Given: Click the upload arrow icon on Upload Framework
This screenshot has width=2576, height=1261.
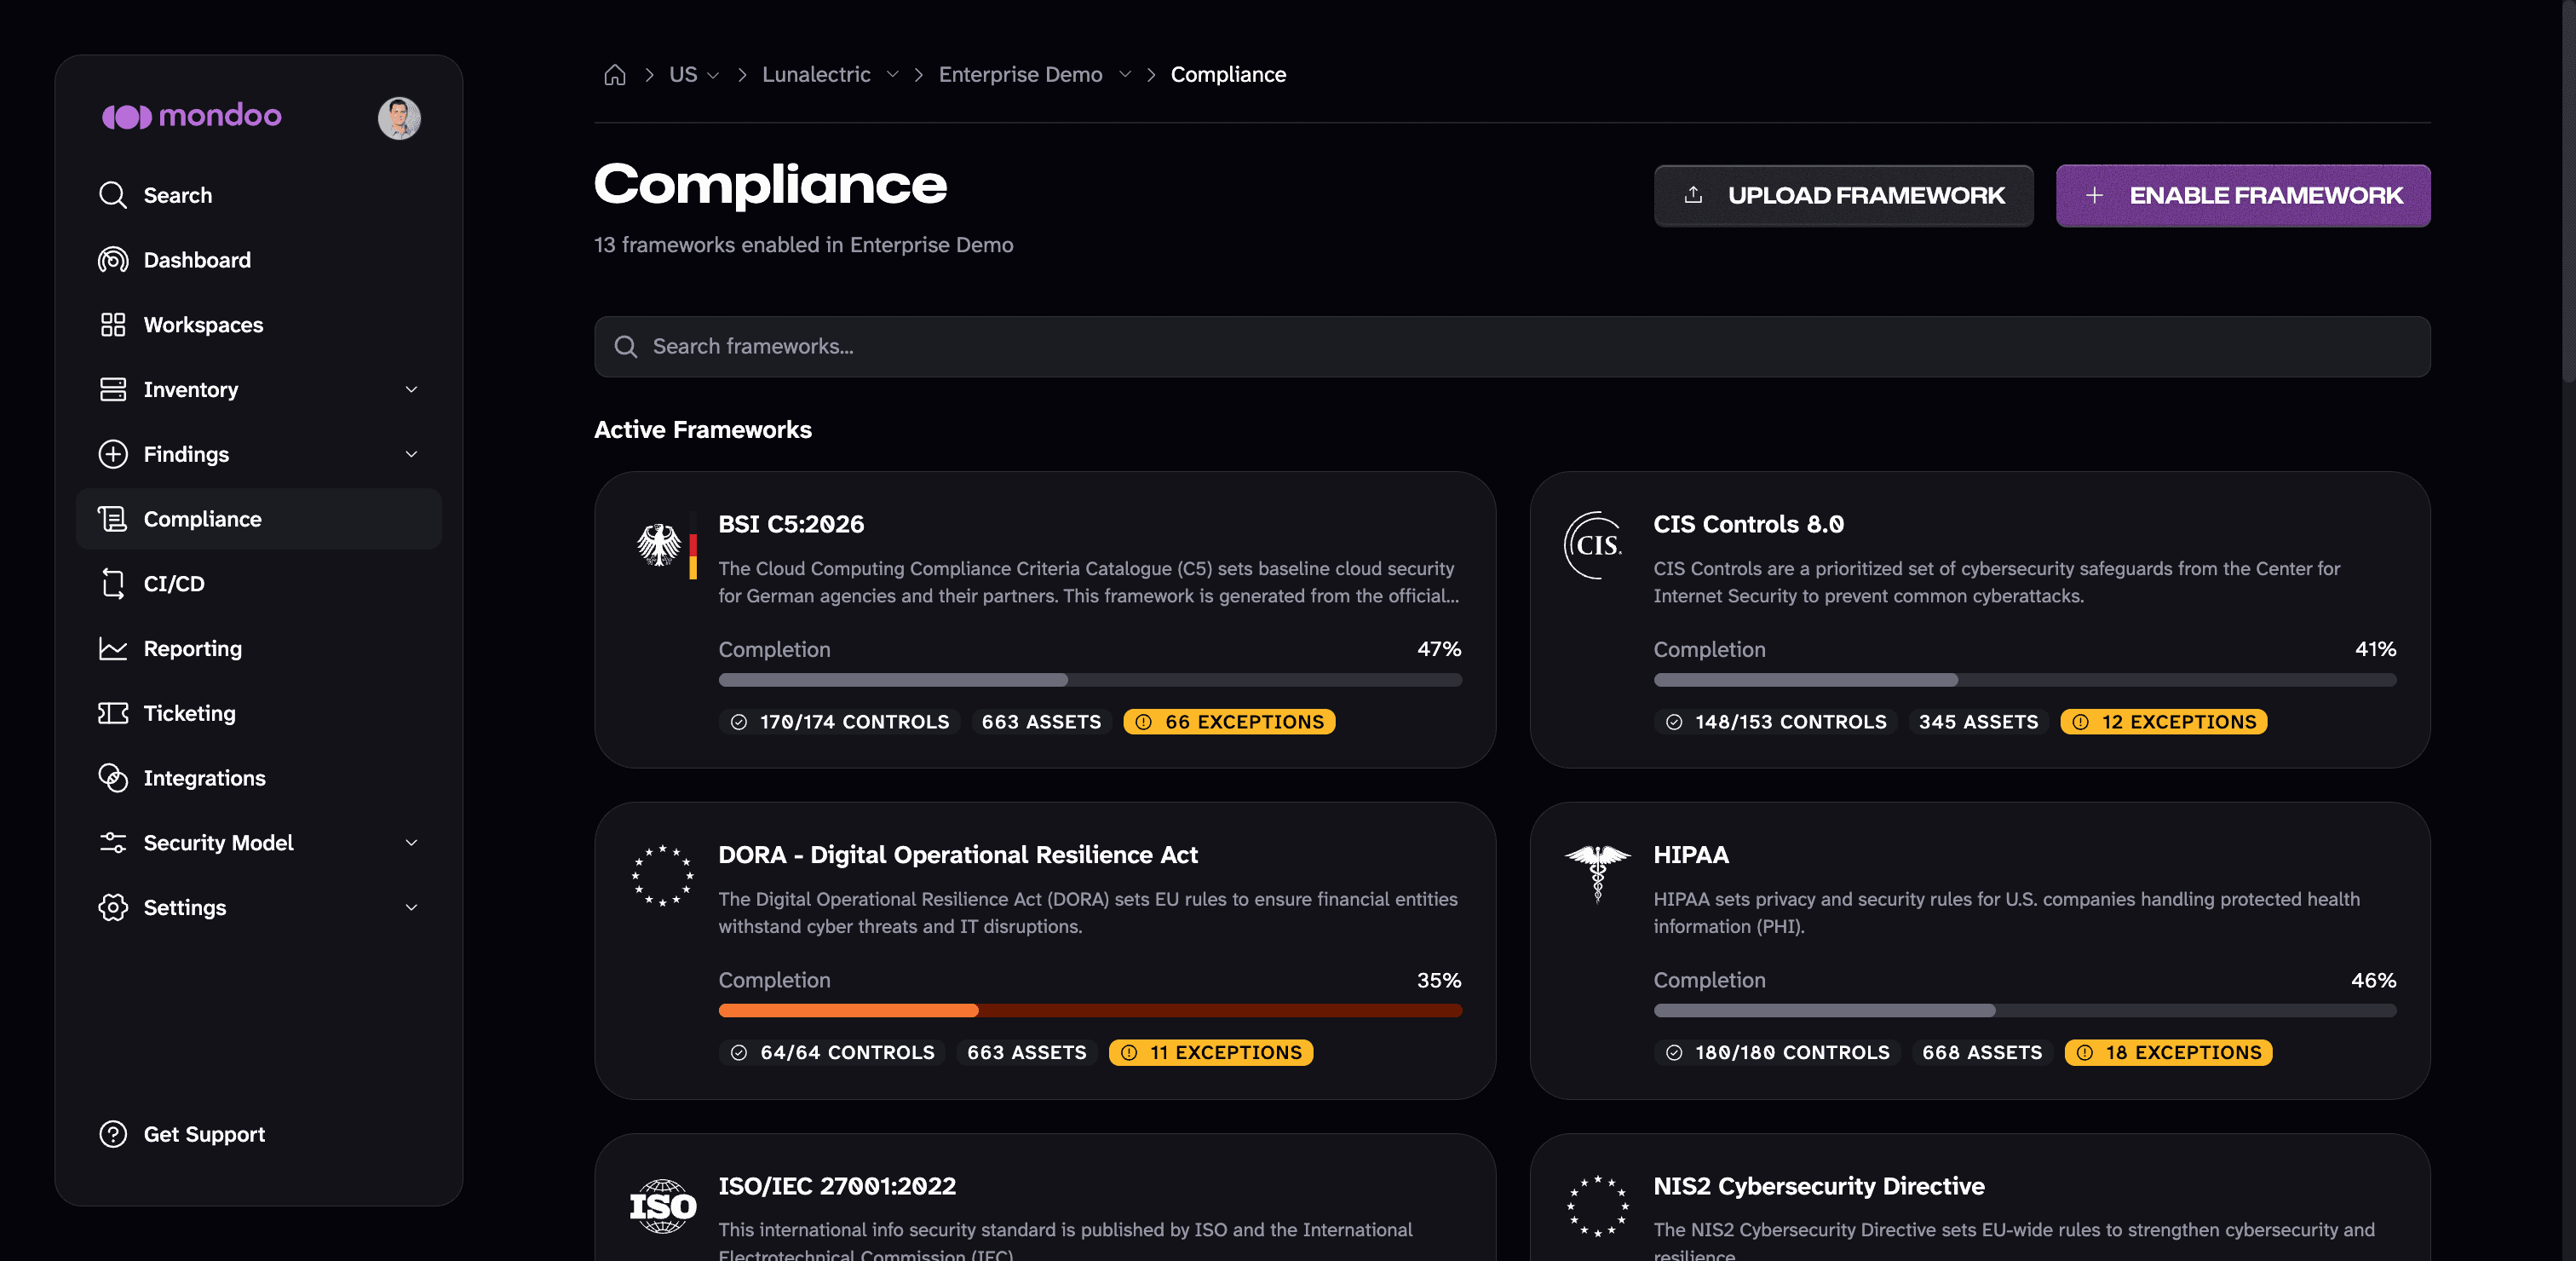Looking at the screenshot, I should point(1693,195).
